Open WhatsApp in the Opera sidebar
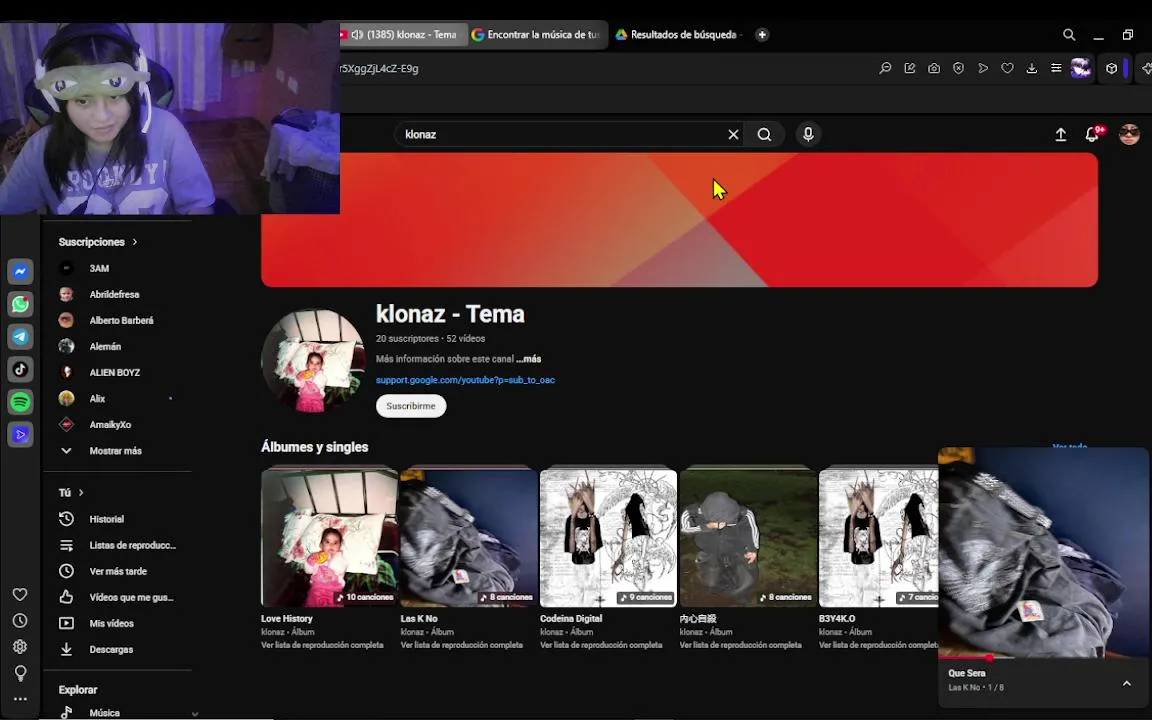Image resolution: width=1152 pixels, height=720 pixels. point(21,304)
